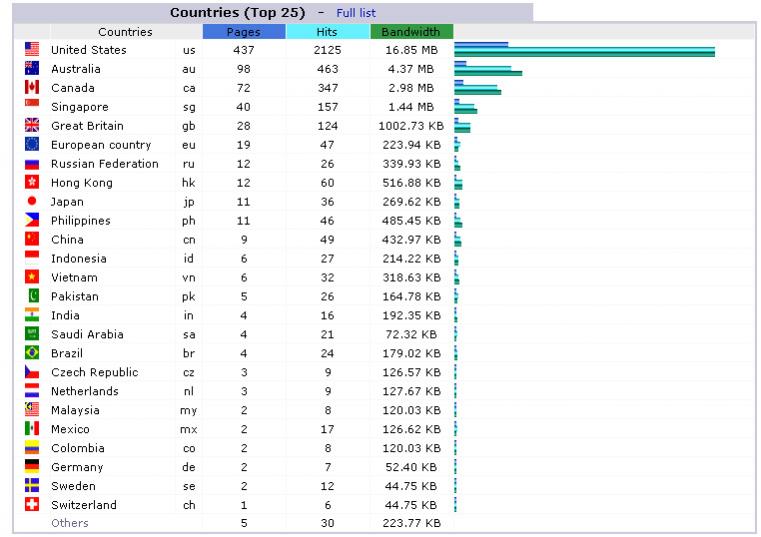The height and width of the screenshot is (537, 761).
Task: Click the Singapore country name
Action: 80,107
